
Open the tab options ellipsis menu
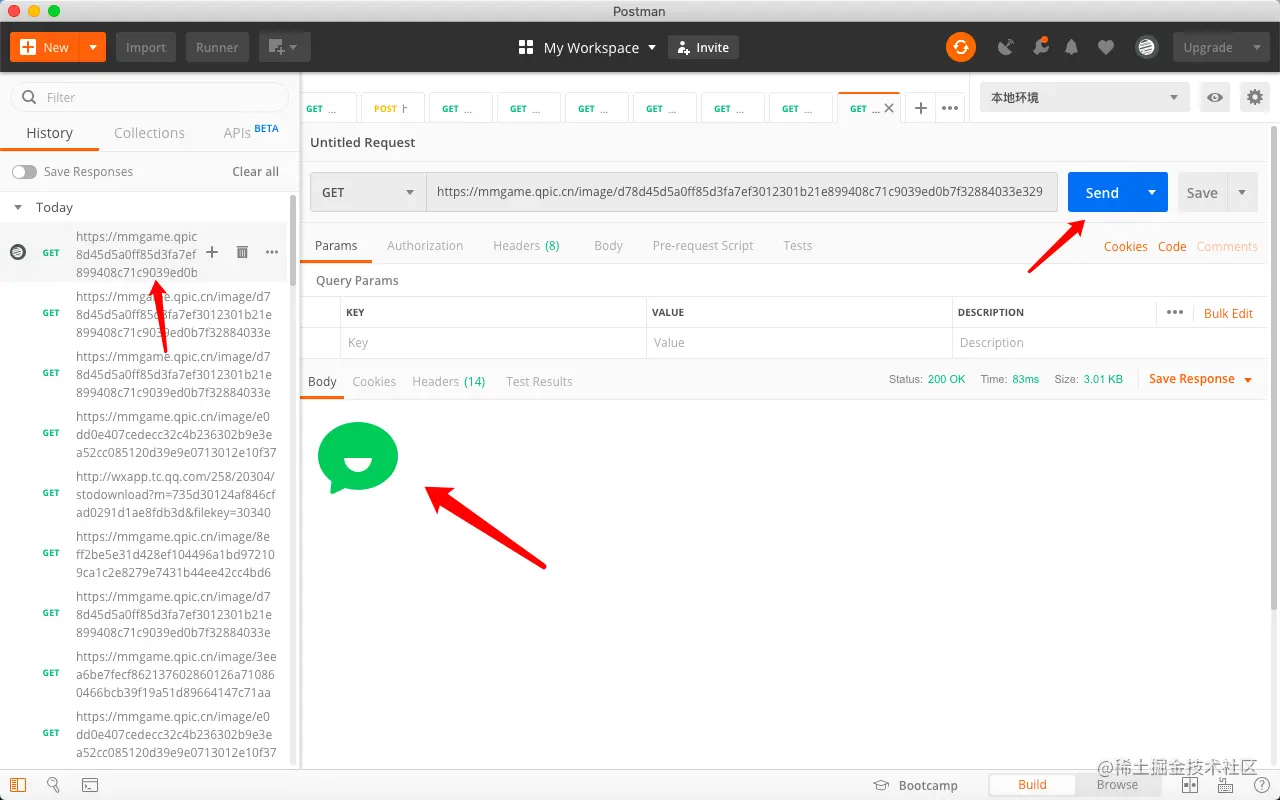950,108
